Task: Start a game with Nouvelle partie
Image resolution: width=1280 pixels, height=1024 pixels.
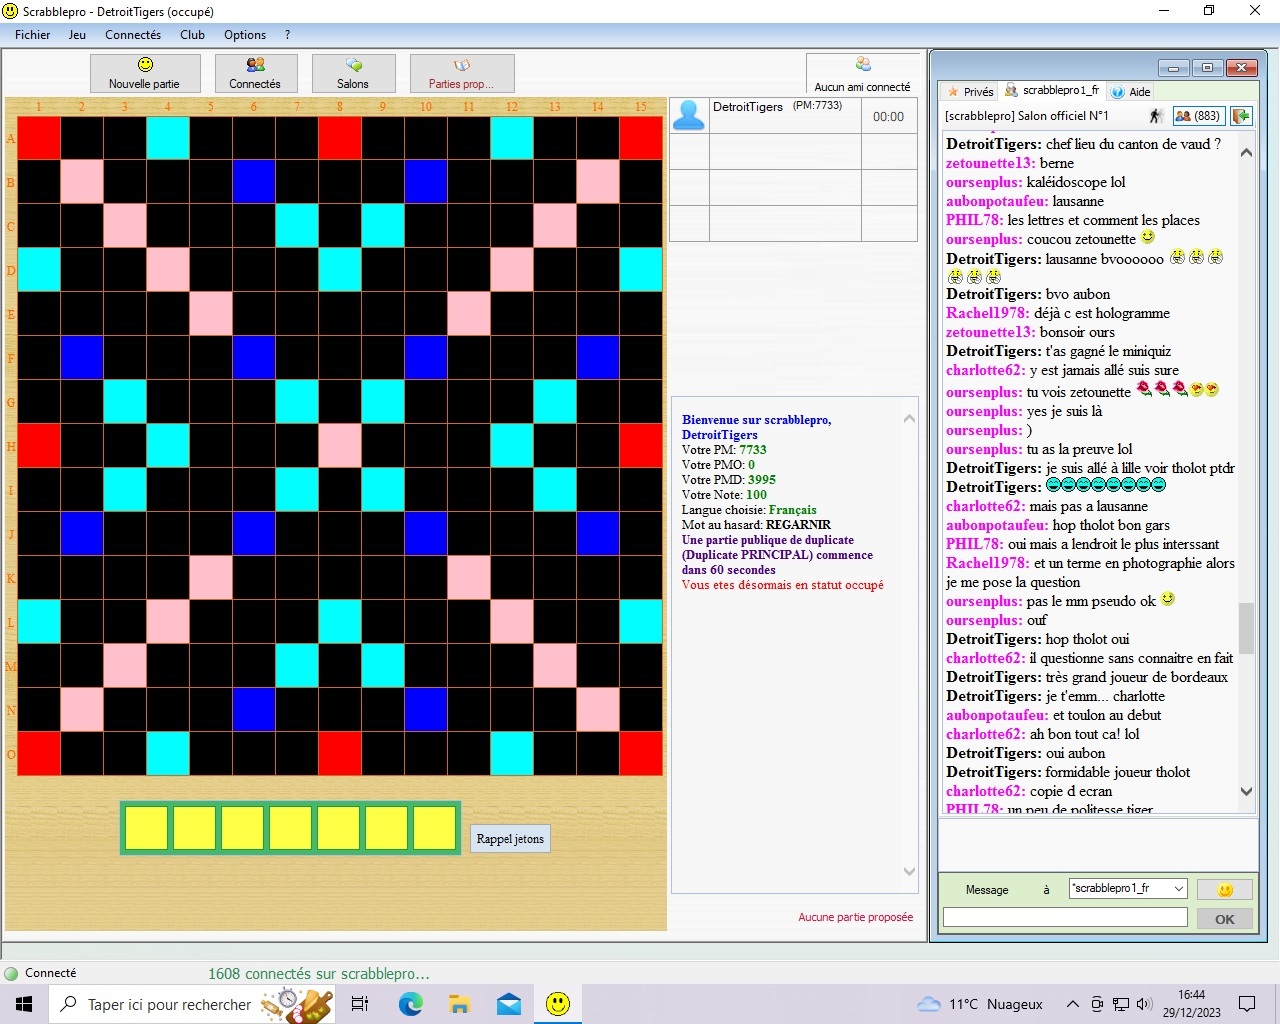Action: pos(145,73)
